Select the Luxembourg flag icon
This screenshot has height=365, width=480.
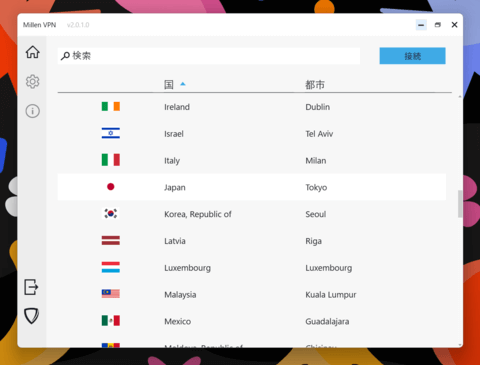(111, 267)
